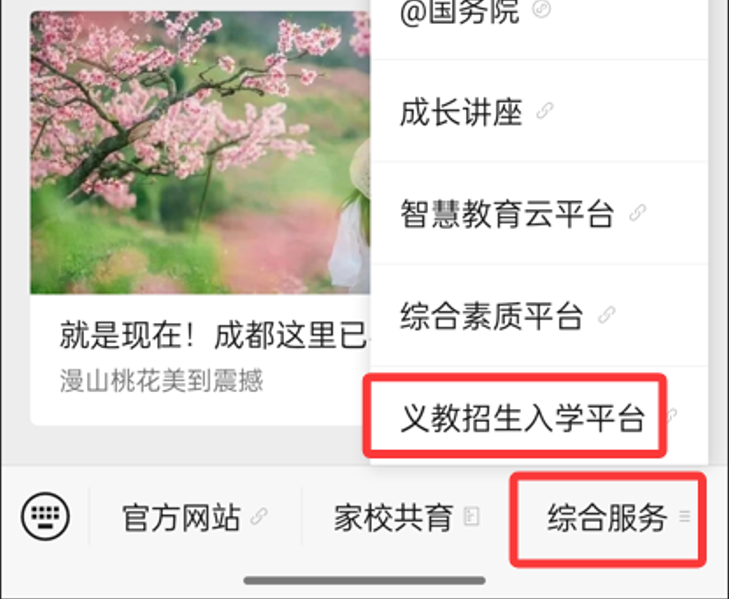Click list icon beside 综合服务
Image resolution: width=729 pixels, height=599 pixels.
coord(684,516)
